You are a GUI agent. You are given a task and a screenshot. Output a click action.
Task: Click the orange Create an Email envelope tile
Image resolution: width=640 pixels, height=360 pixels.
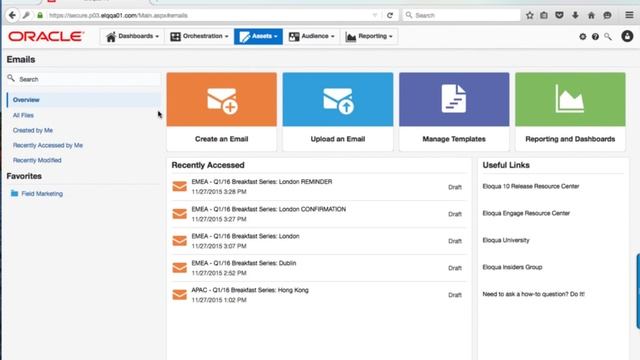pyautogui.click(x=222, y=99)
